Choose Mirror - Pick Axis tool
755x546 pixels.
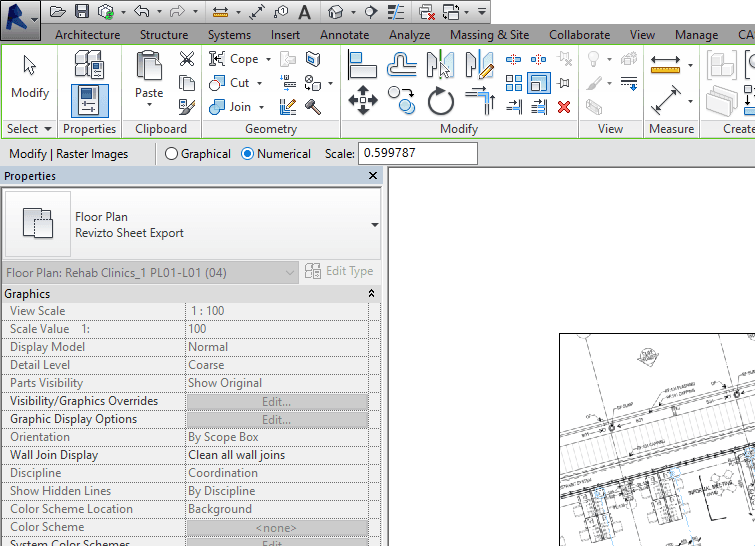440,65
